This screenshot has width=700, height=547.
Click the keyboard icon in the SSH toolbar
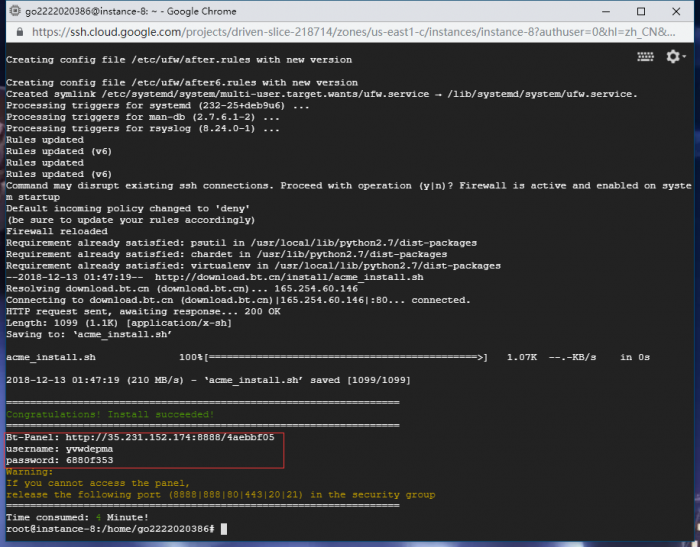pos(645,57)
